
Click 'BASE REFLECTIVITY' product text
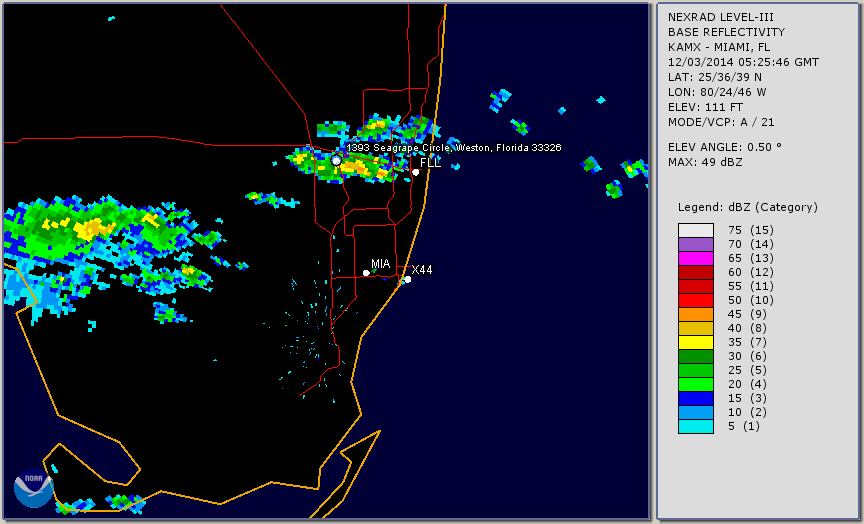[726, 33]
